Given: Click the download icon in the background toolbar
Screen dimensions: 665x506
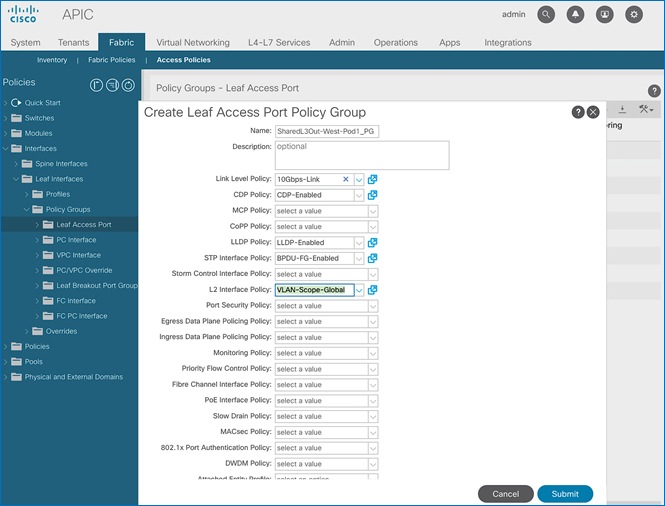Looking at the screenshot, I should click(x=622, y=109).
